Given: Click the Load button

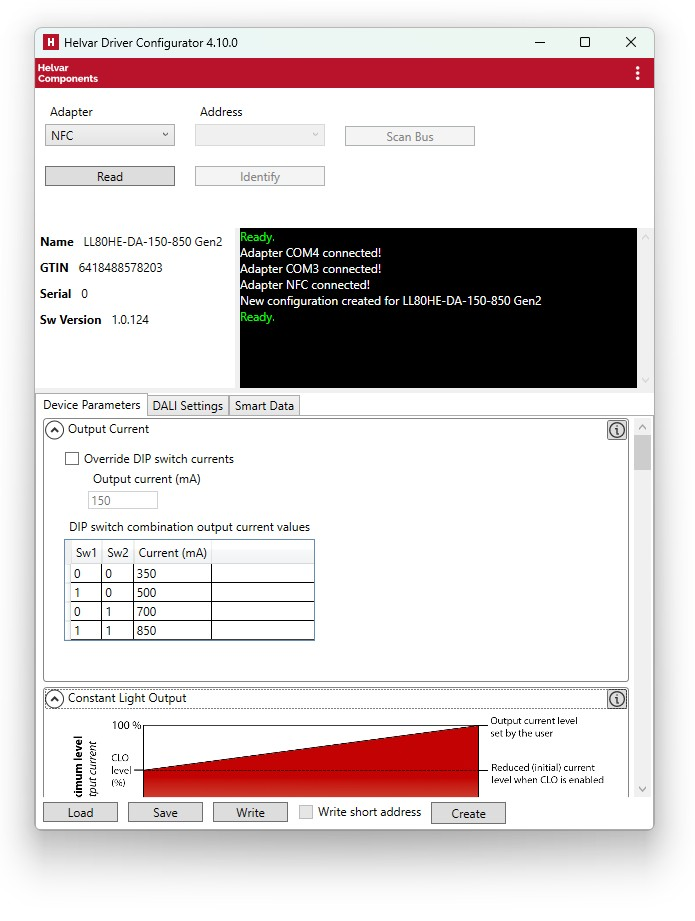Looking at the screenshot, I should click(80, 813).
